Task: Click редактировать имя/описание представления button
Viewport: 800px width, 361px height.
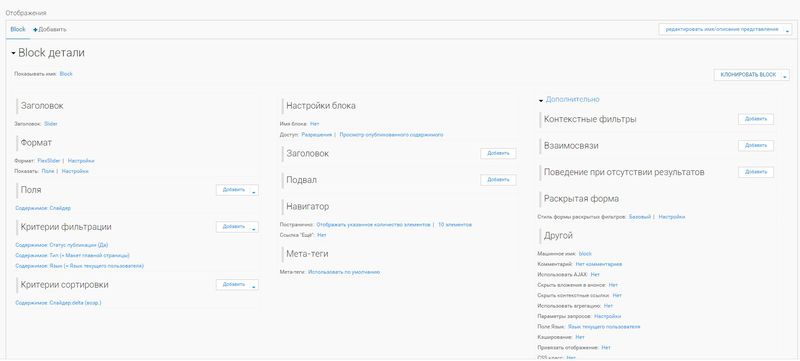Action: 721,30
